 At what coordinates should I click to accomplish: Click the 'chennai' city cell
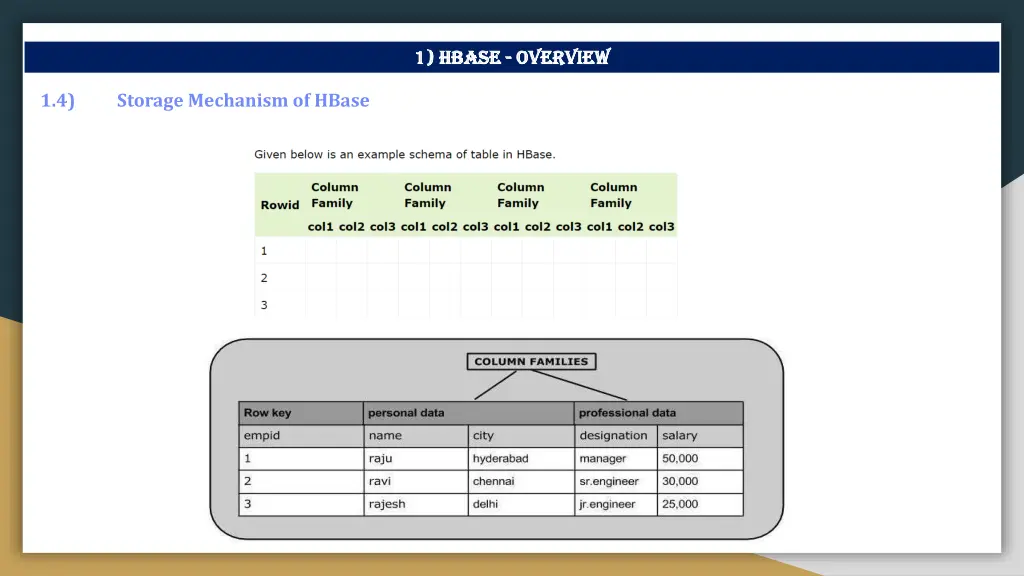tap(520, 481)
